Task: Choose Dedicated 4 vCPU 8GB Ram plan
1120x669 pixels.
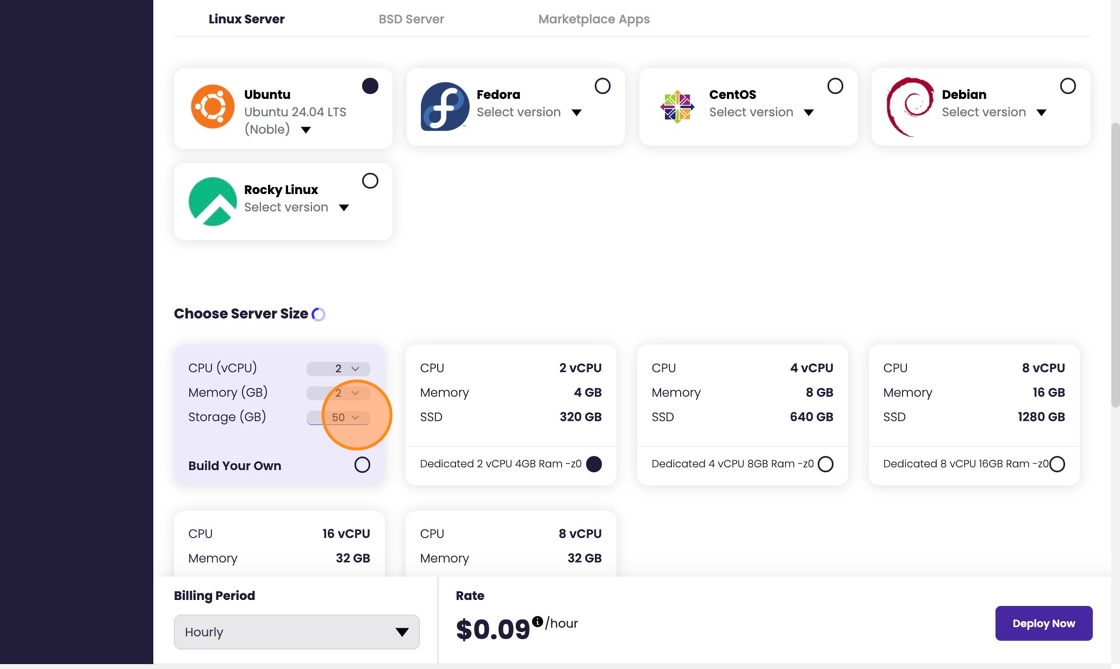Action: coord(825,464)
